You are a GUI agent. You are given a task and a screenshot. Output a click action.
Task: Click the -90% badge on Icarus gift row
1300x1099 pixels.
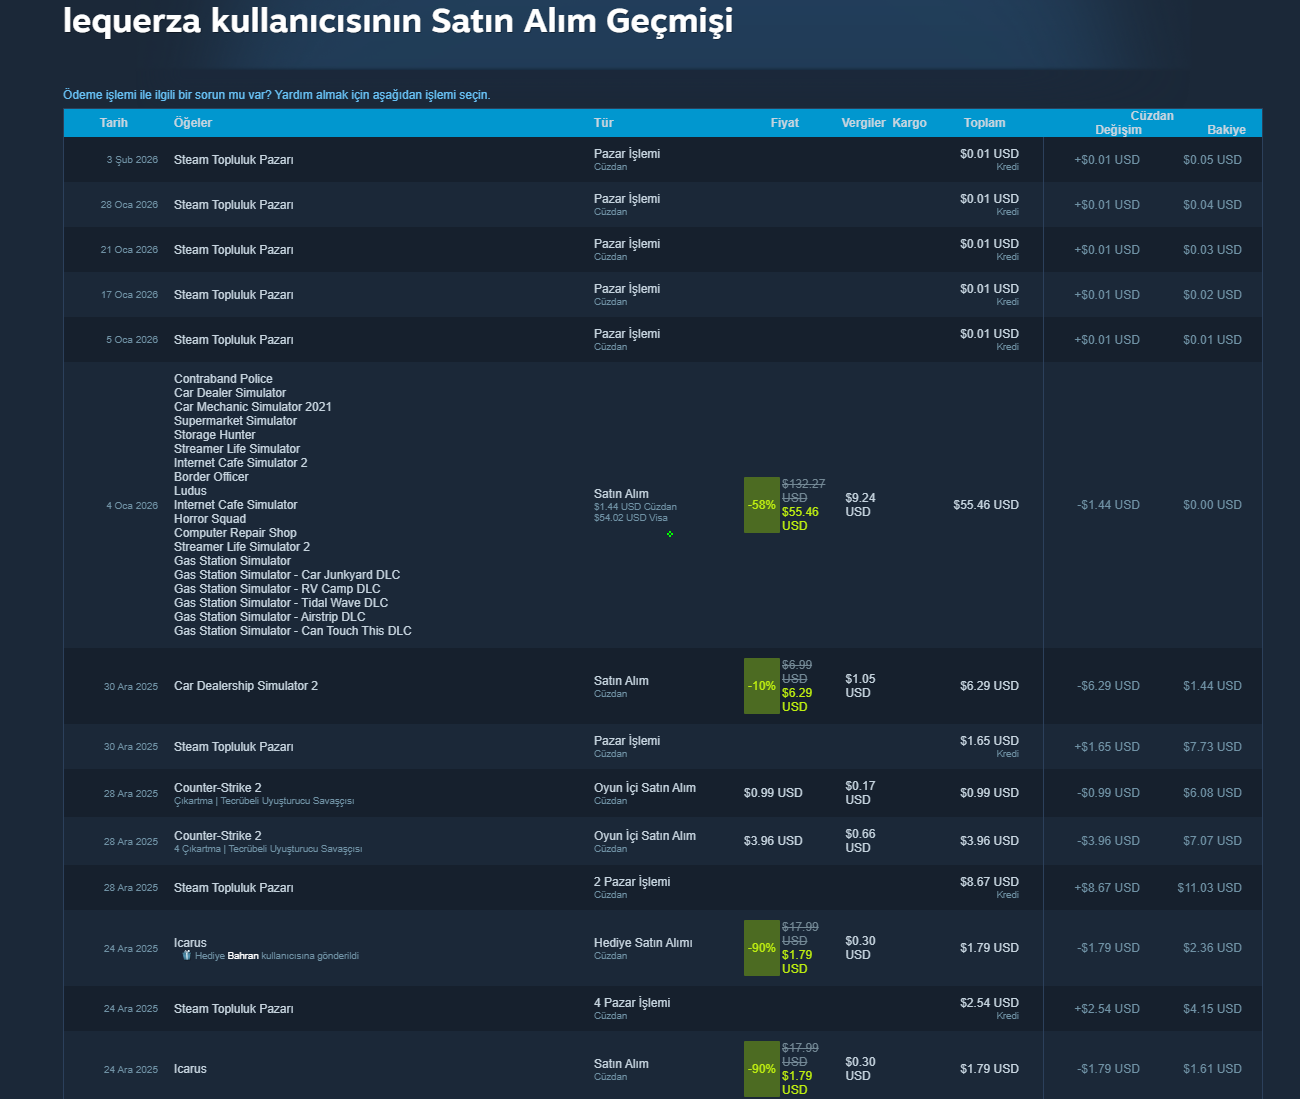point(762,948)
